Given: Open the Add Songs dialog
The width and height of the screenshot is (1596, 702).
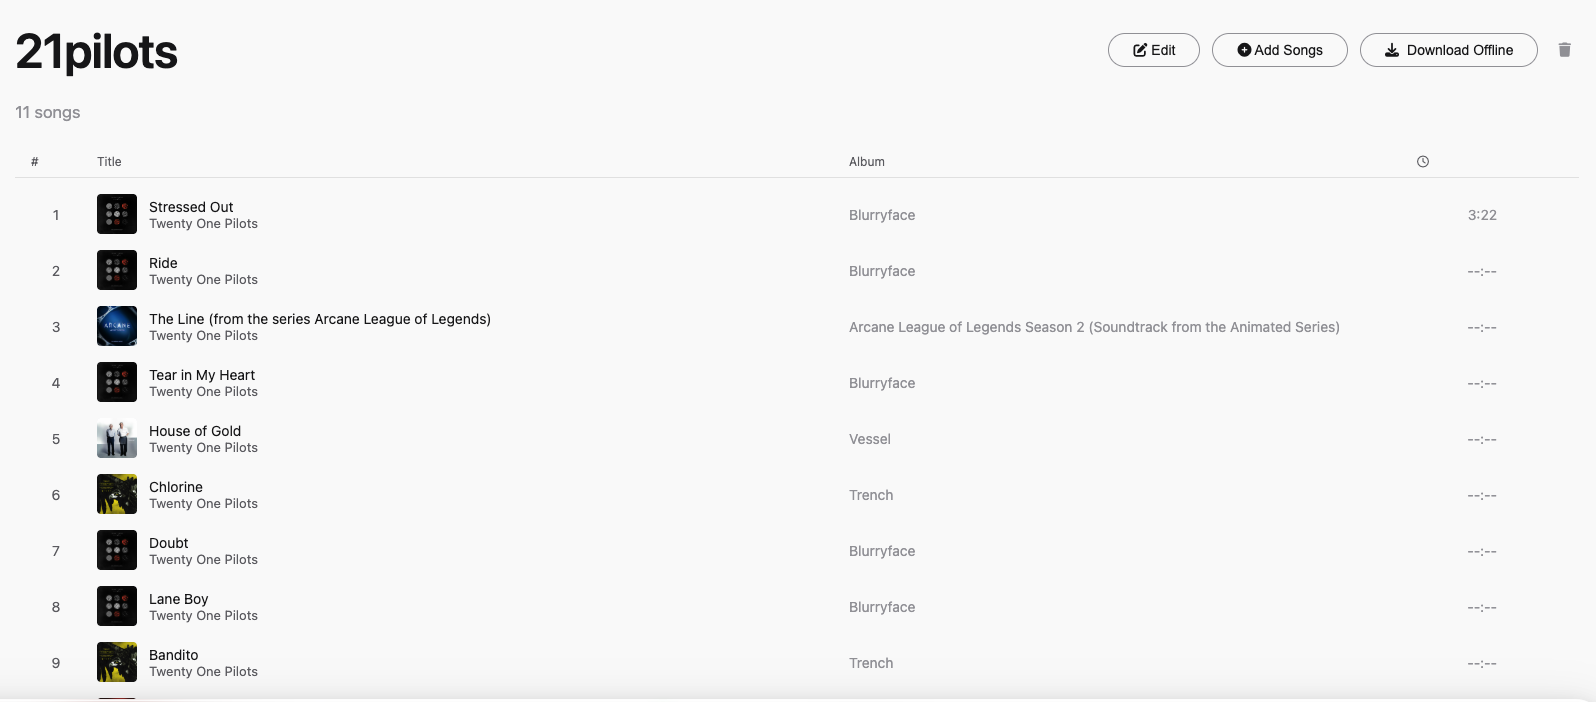Looking at the screenshot, I should tap(1279, 50).
